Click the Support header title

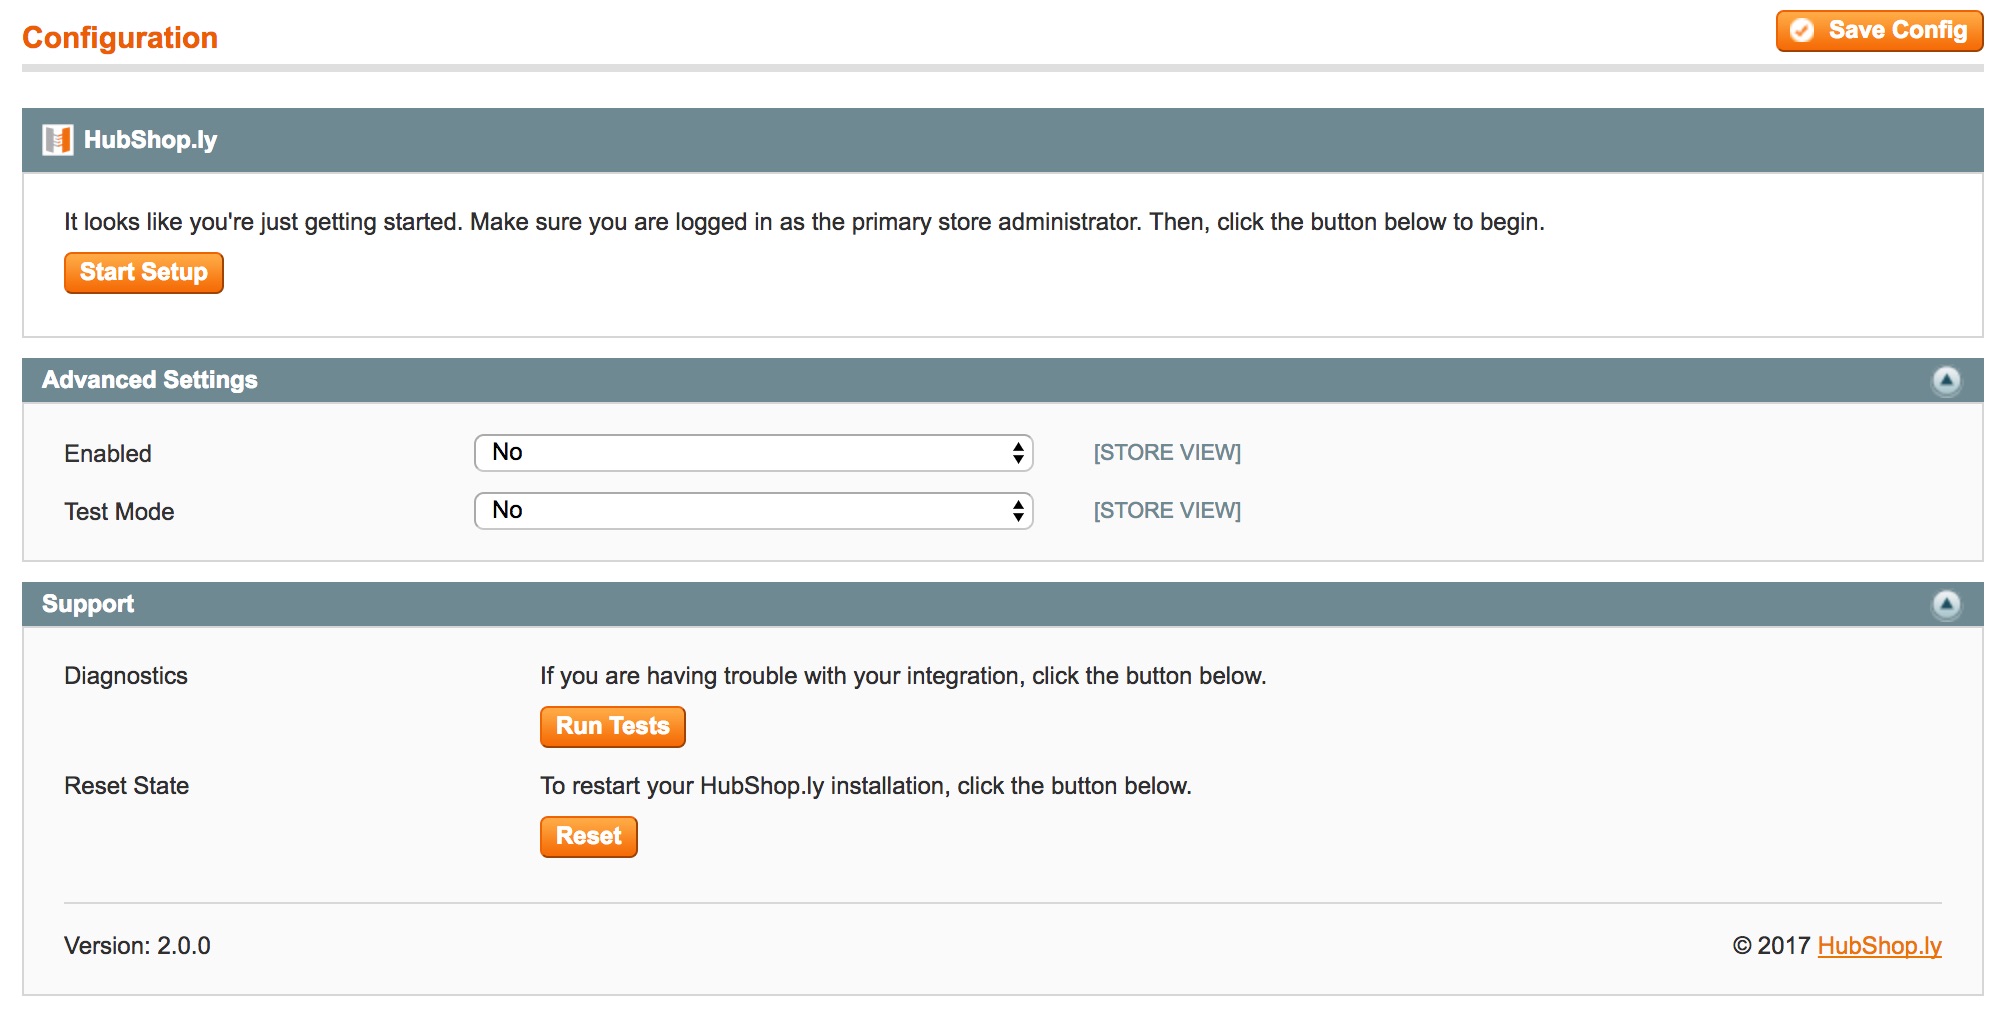point(88,604)
